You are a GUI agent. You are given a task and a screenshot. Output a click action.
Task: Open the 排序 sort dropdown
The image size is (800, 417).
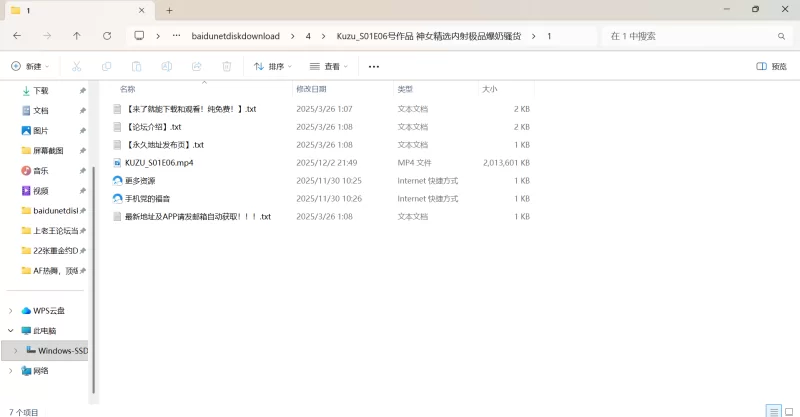pyautogui.click(x=273, y=67)
